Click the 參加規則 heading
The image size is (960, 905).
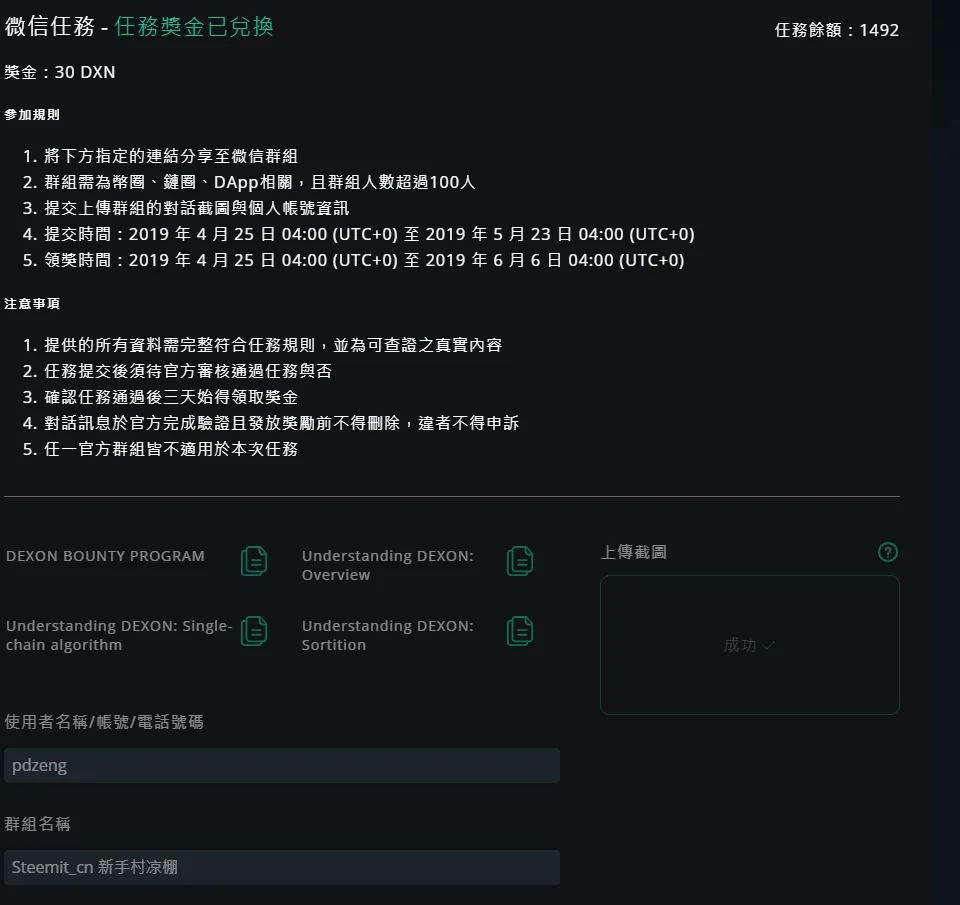click(x=32, y=115)
